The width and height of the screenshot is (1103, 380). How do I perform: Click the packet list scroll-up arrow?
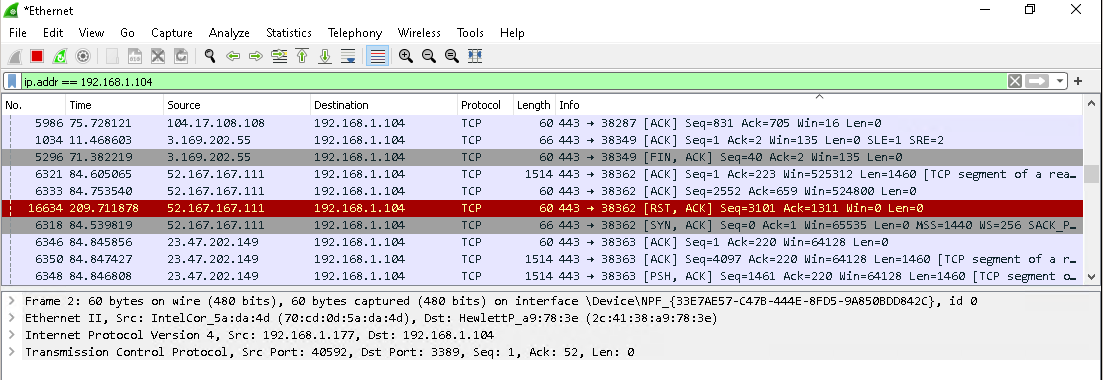tap(1091, 103)
